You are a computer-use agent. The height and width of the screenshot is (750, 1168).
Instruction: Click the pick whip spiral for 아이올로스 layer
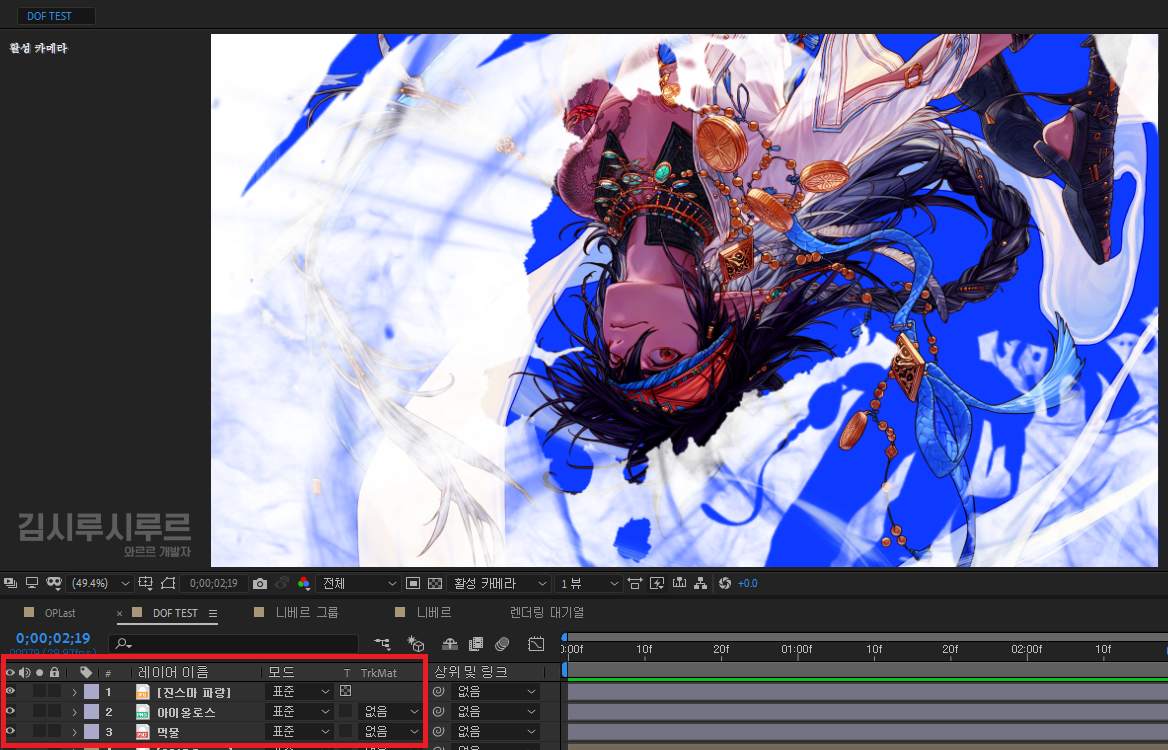(x=439, y=712)
